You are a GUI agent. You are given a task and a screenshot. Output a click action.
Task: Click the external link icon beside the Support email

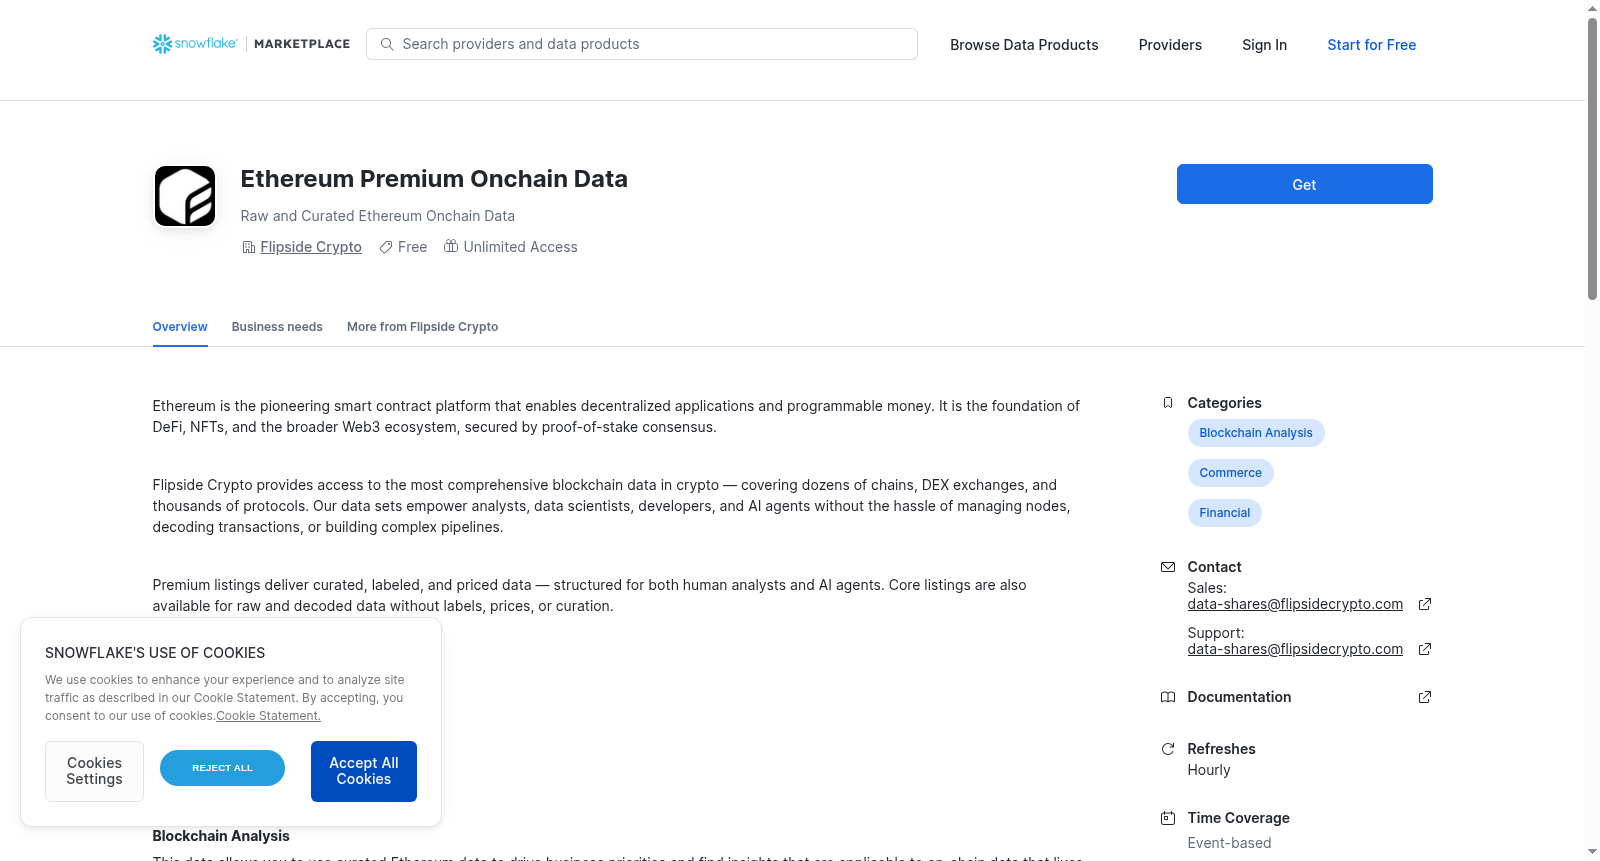pos(1425,649)
